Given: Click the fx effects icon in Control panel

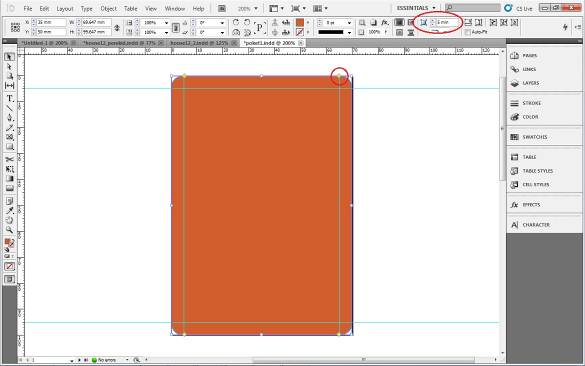Looking at the screenshot, I should (385, 22).
